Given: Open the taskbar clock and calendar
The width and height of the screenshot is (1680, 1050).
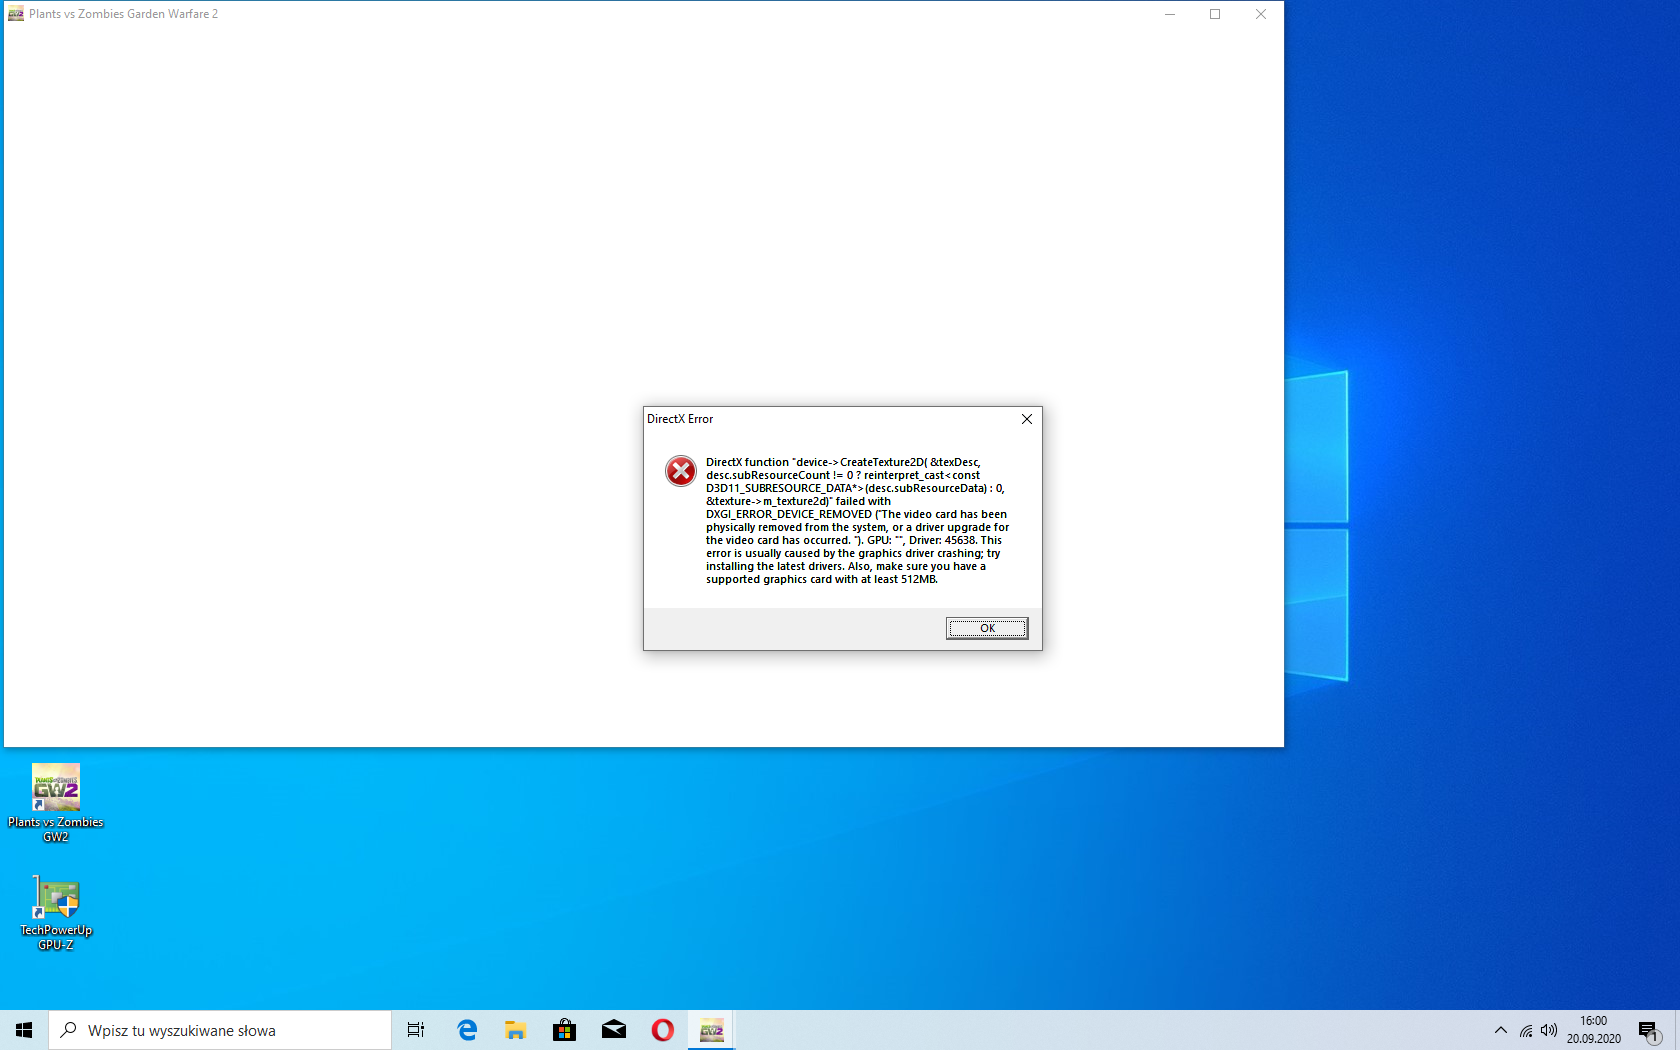Looking at the screenshot, I should coord(1593,1030).
